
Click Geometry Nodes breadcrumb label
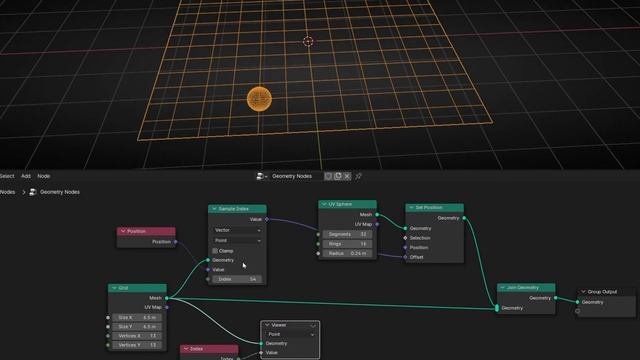60,192
